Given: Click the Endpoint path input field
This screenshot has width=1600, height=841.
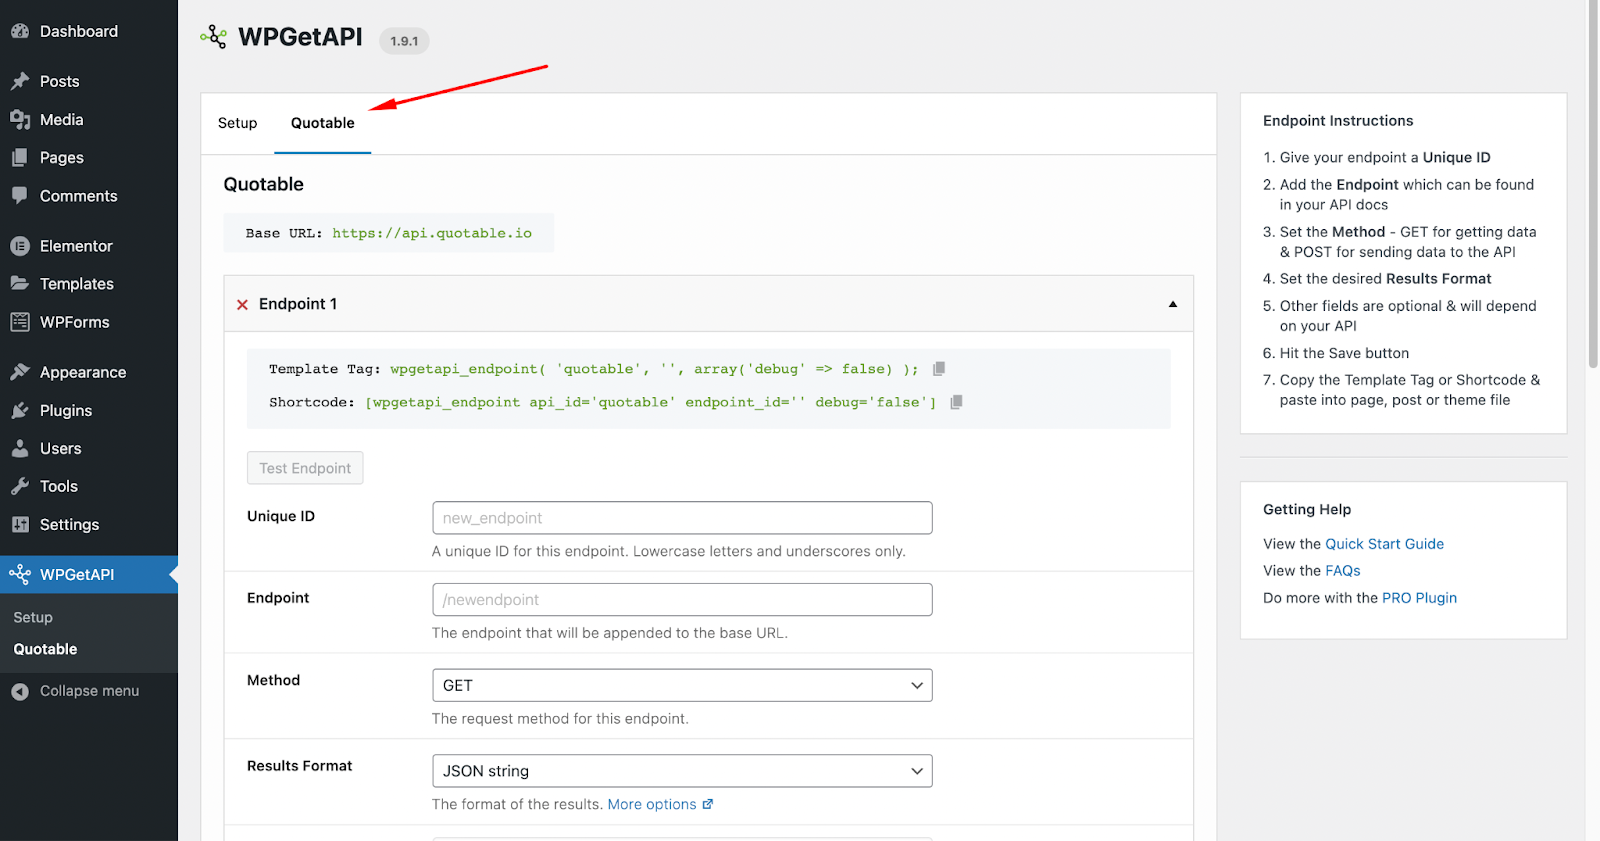Looking at the screenshot, I should point(682,600).
